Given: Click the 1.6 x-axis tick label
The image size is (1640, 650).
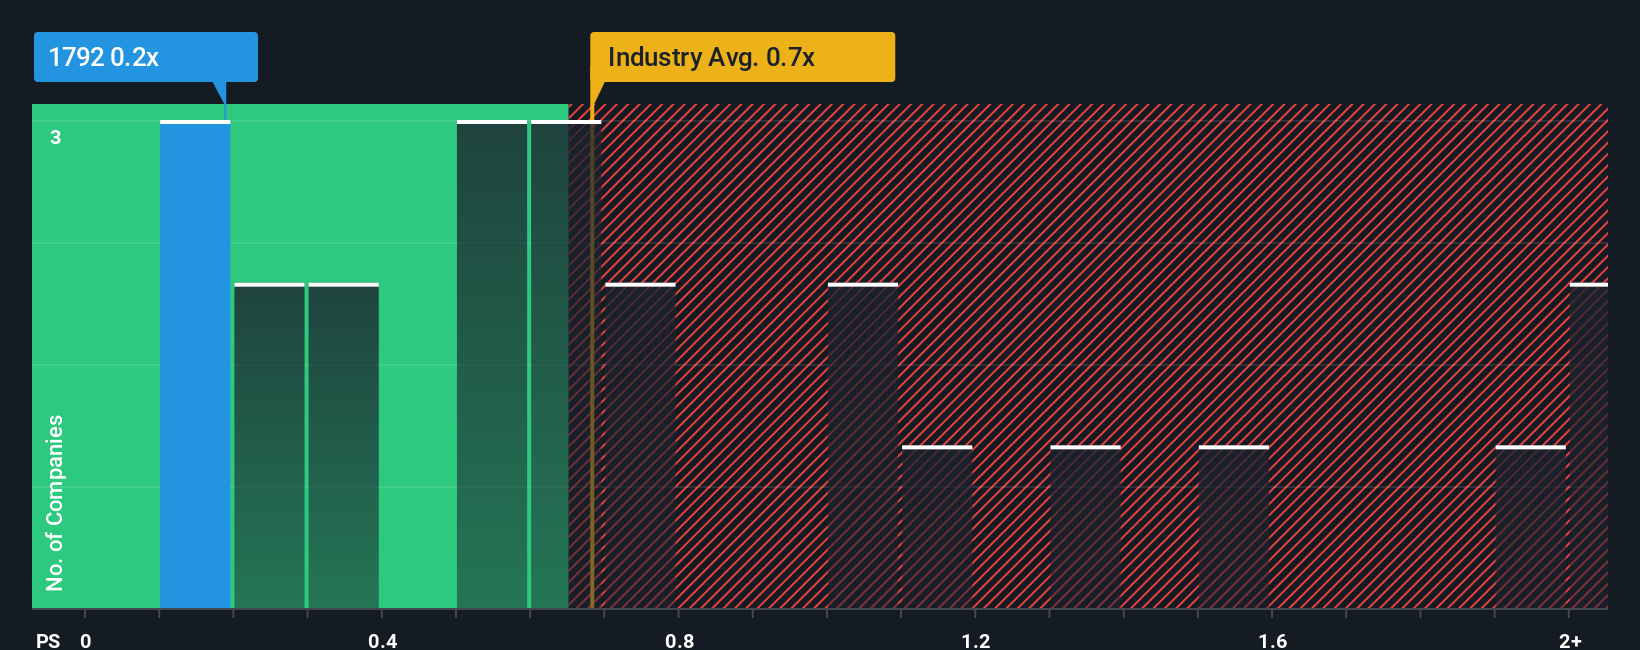Looking at the screenshot, I should pos(1273,640).
